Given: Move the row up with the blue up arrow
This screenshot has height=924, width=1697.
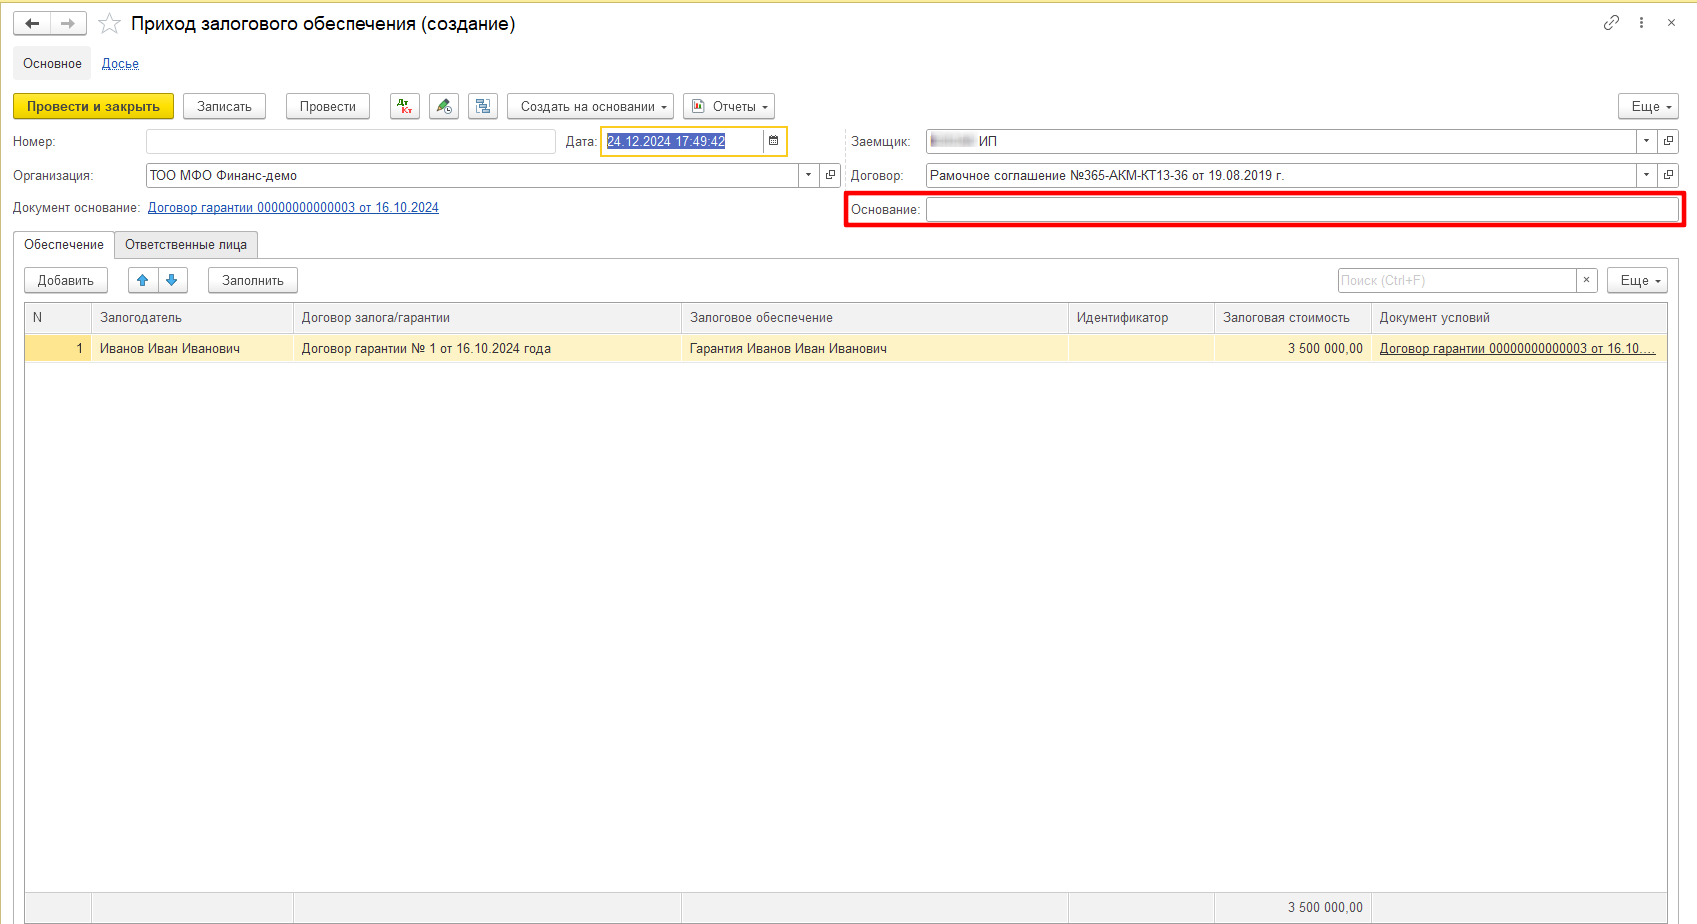Looking at the screenshot, I should [143, 280].
